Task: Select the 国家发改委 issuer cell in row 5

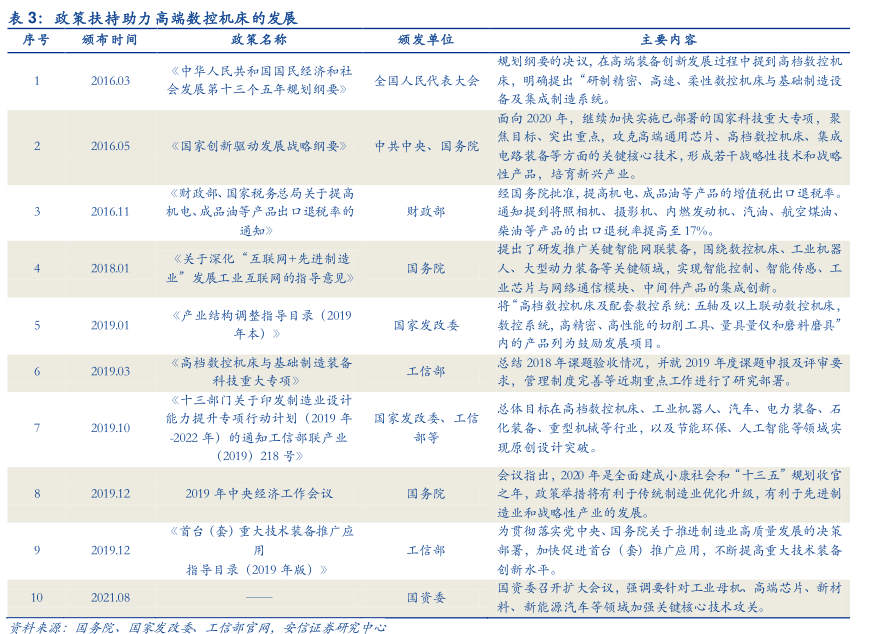Action: click(426, 325)
